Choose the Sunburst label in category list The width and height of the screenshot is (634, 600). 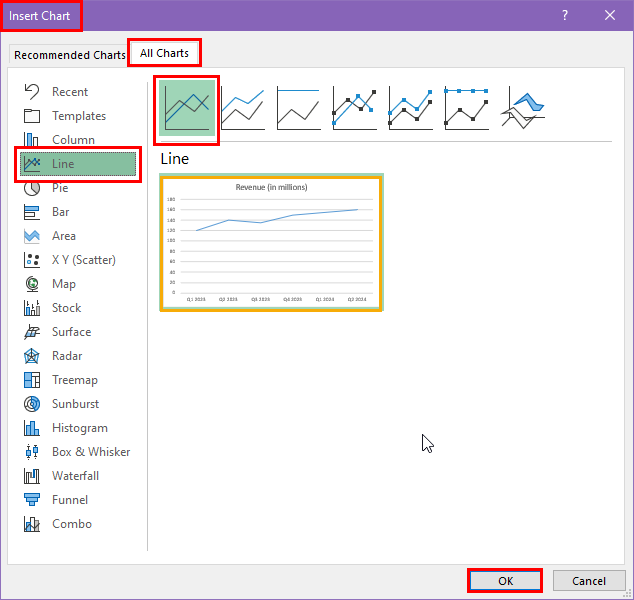coord(75,404)
